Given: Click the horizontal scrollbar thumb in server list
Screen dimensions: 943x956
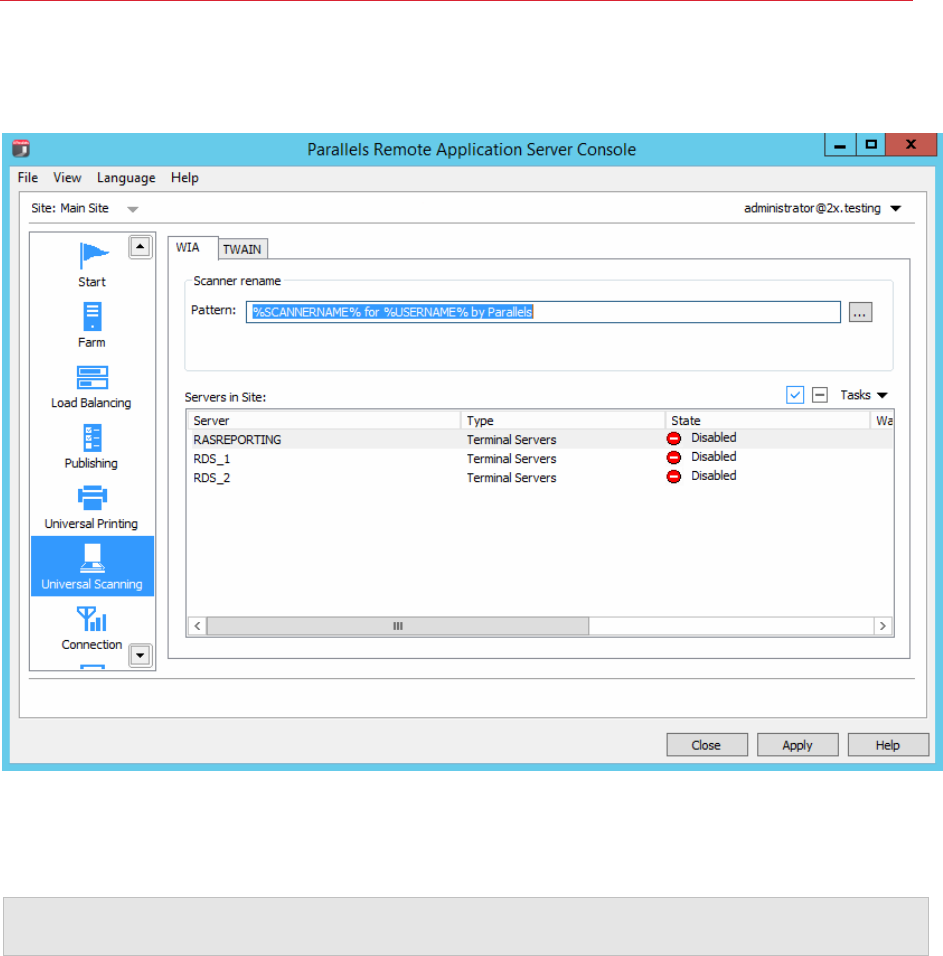Looking at the screenshot, I should point(397,626).
